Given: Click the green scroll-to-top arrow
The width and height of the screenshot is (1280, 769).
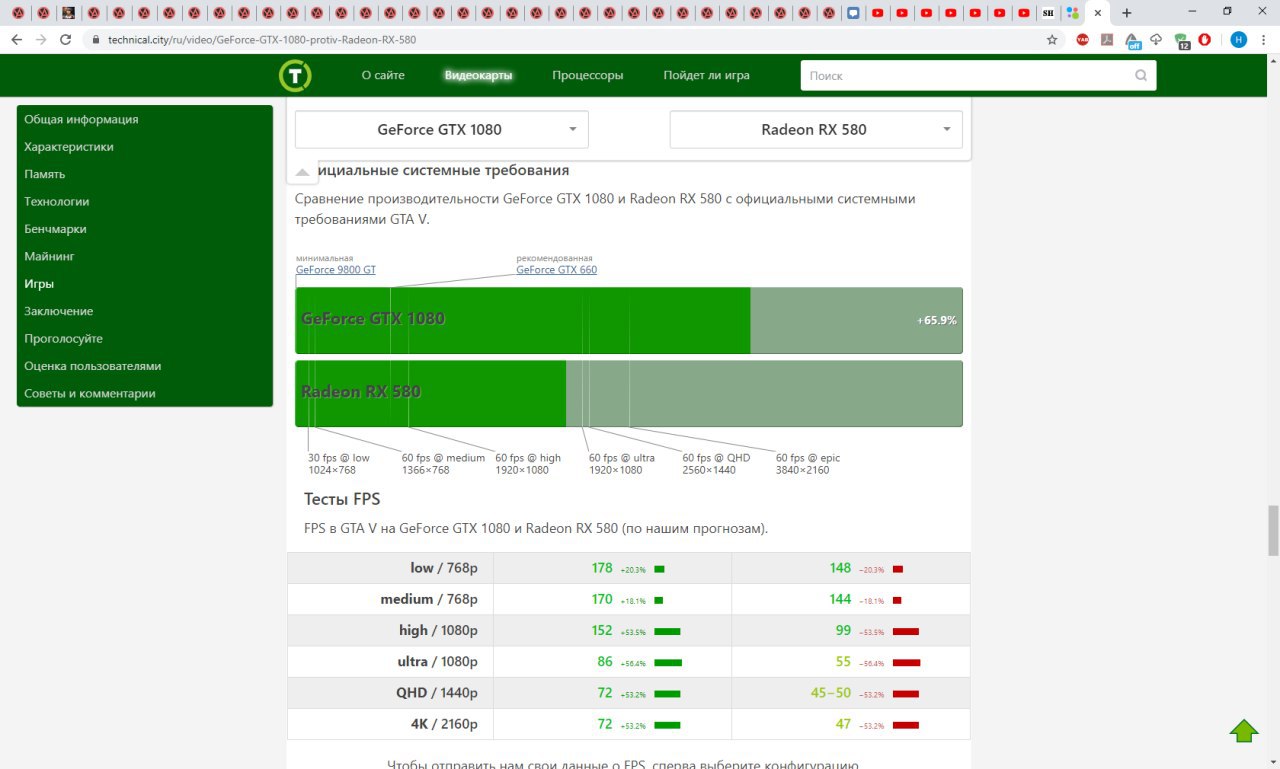Looking at the screenshot, I should [1244, 731].
